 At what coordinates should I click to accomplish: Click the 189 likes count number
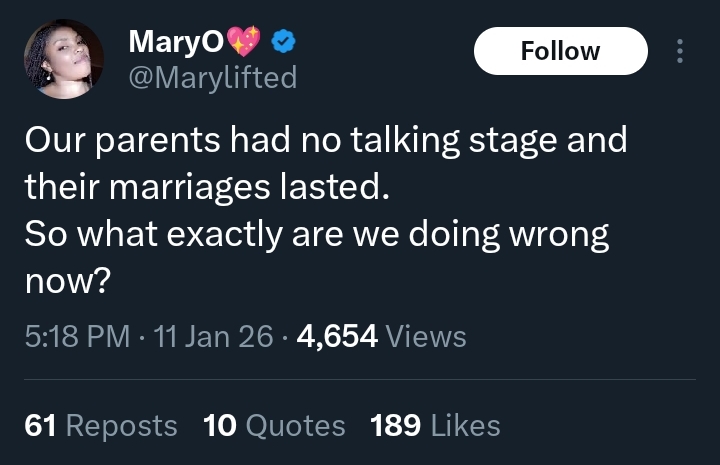pos(396,426)
